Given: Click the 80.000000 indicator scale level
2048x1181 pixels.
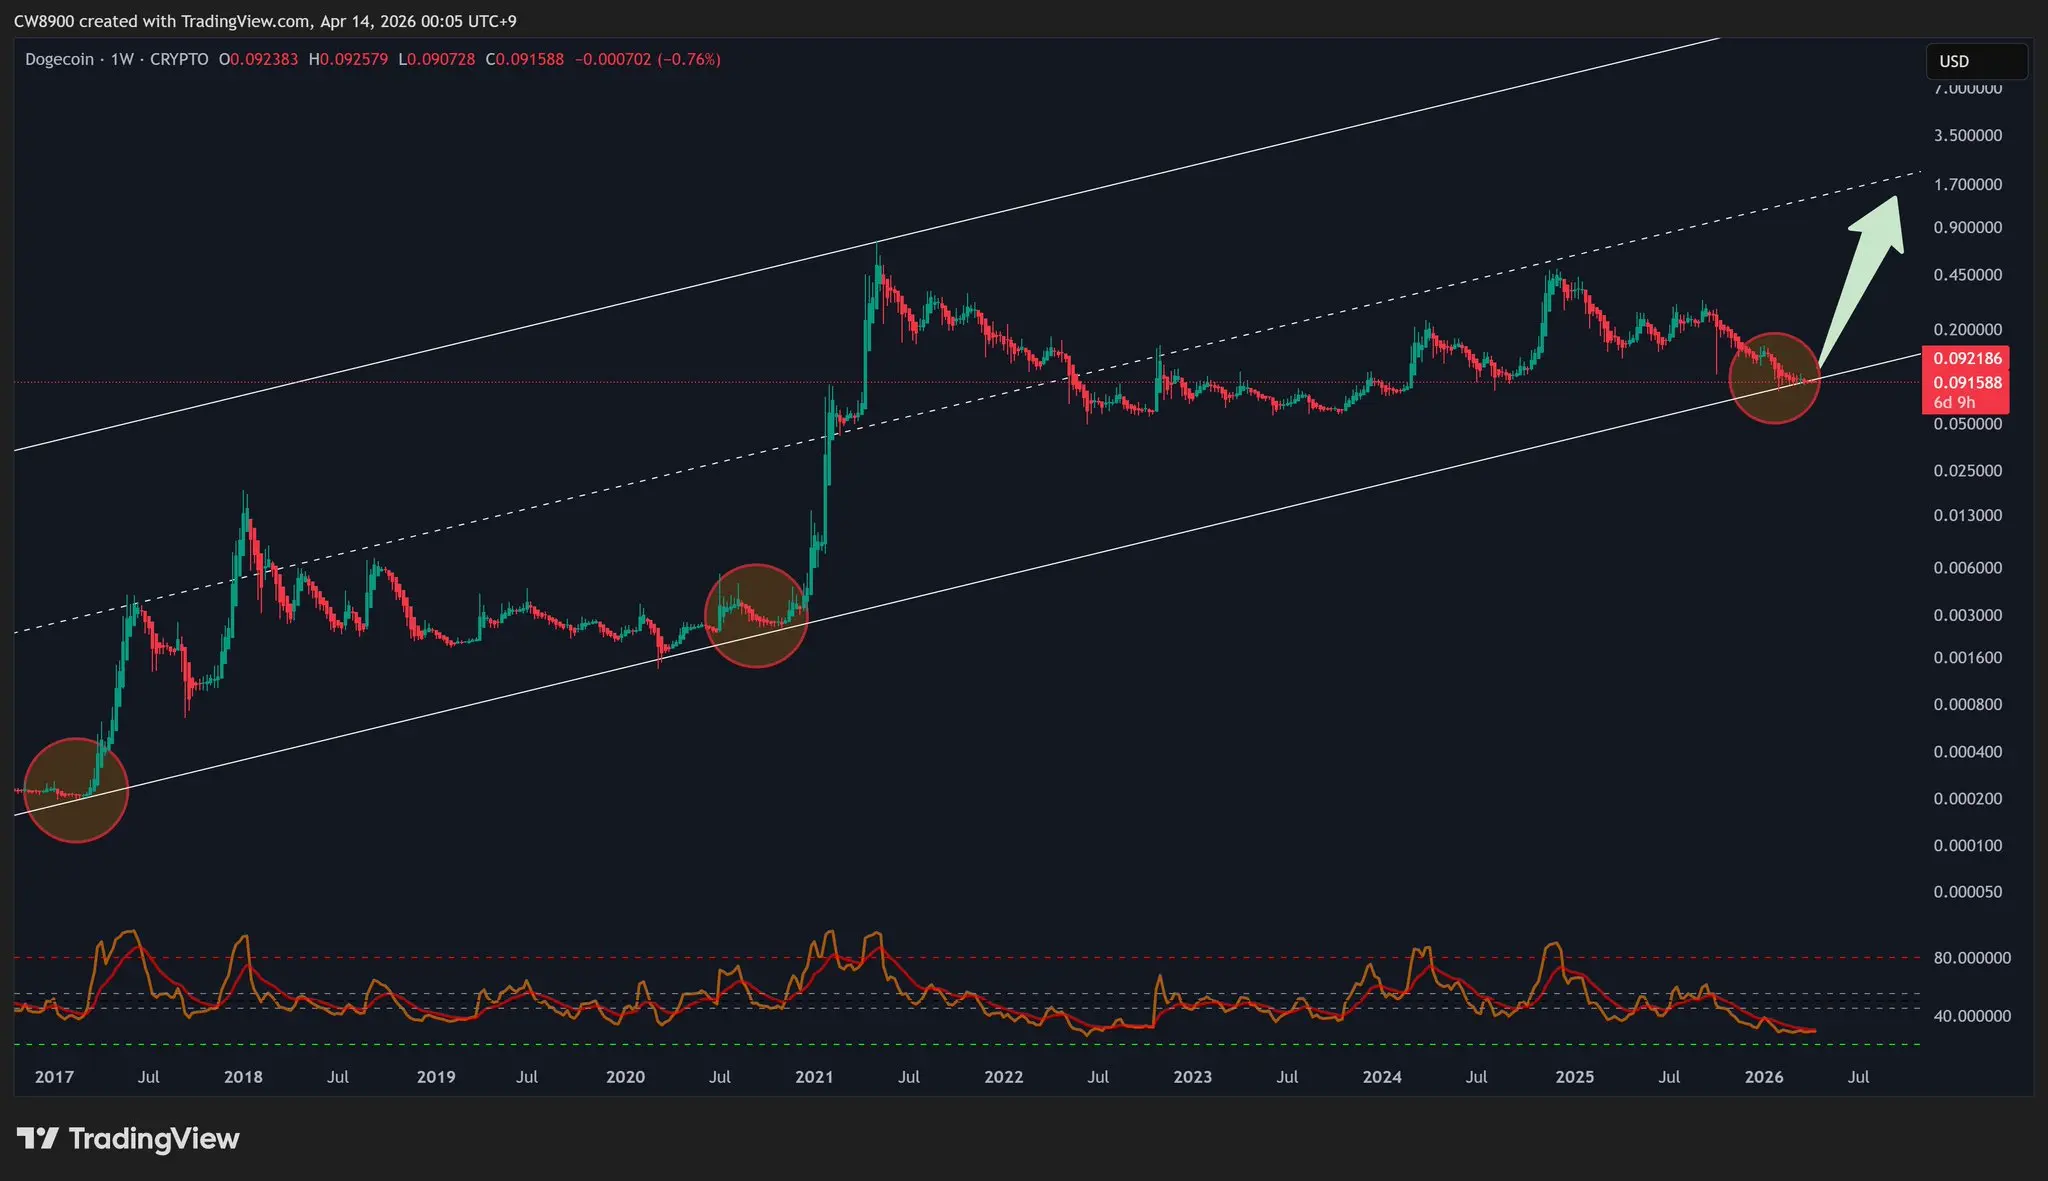Looking at the screenshot, I should point(1971,957).
